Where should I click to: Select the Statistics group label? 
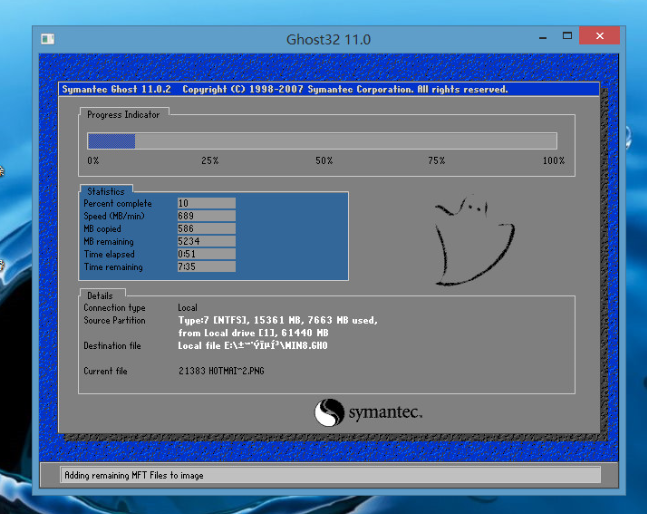(x=106, y=191)
